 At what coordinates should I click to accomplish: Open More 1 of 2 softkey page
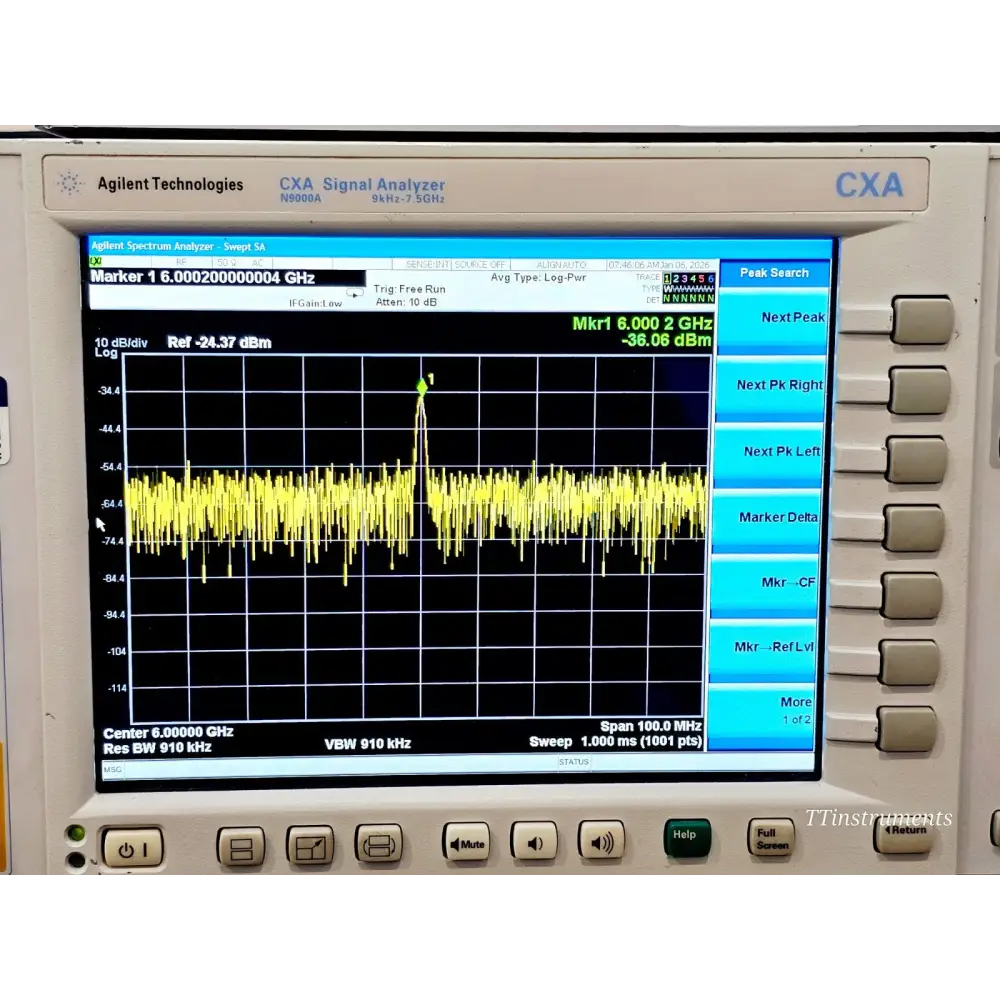(760, 714)
